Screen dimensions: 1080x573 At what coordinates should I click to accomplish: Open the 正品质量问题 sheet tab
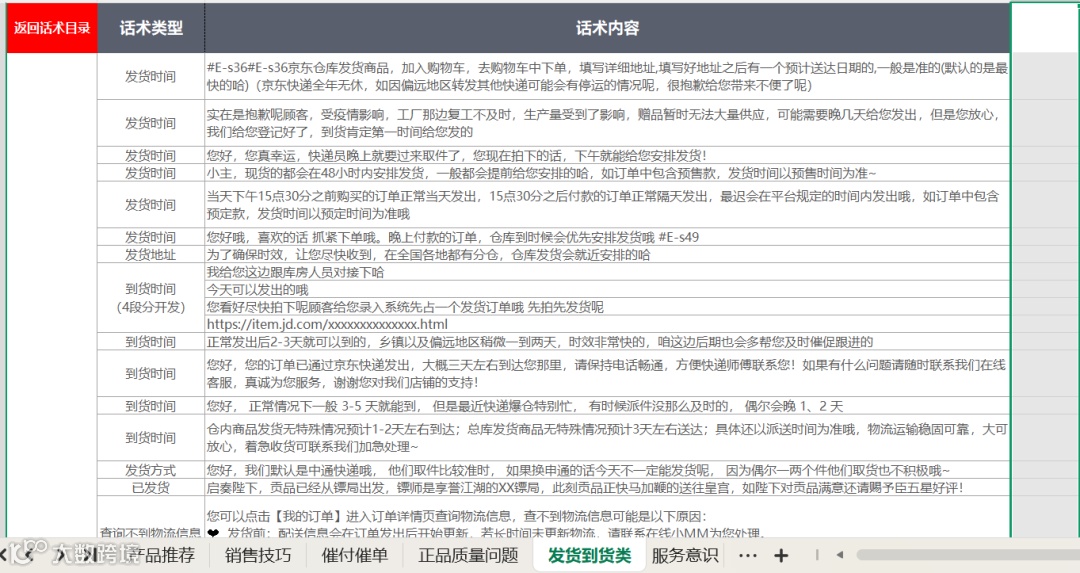(468, 555)
